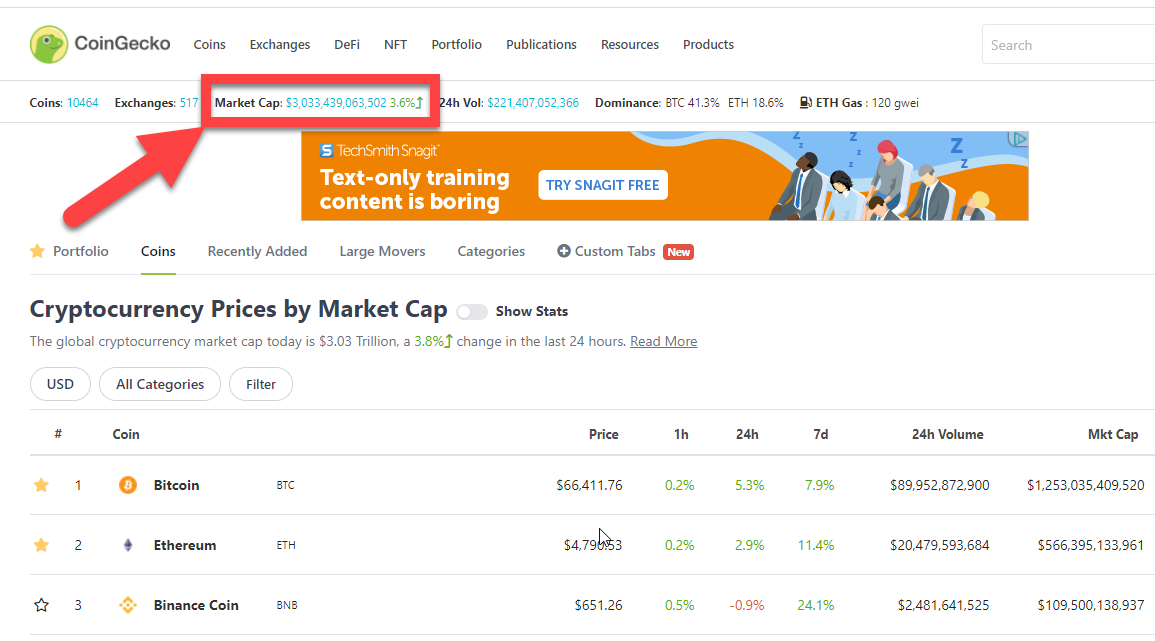
Task: Click the TRY SNAGIT FREE button
Action: (603, 185)
